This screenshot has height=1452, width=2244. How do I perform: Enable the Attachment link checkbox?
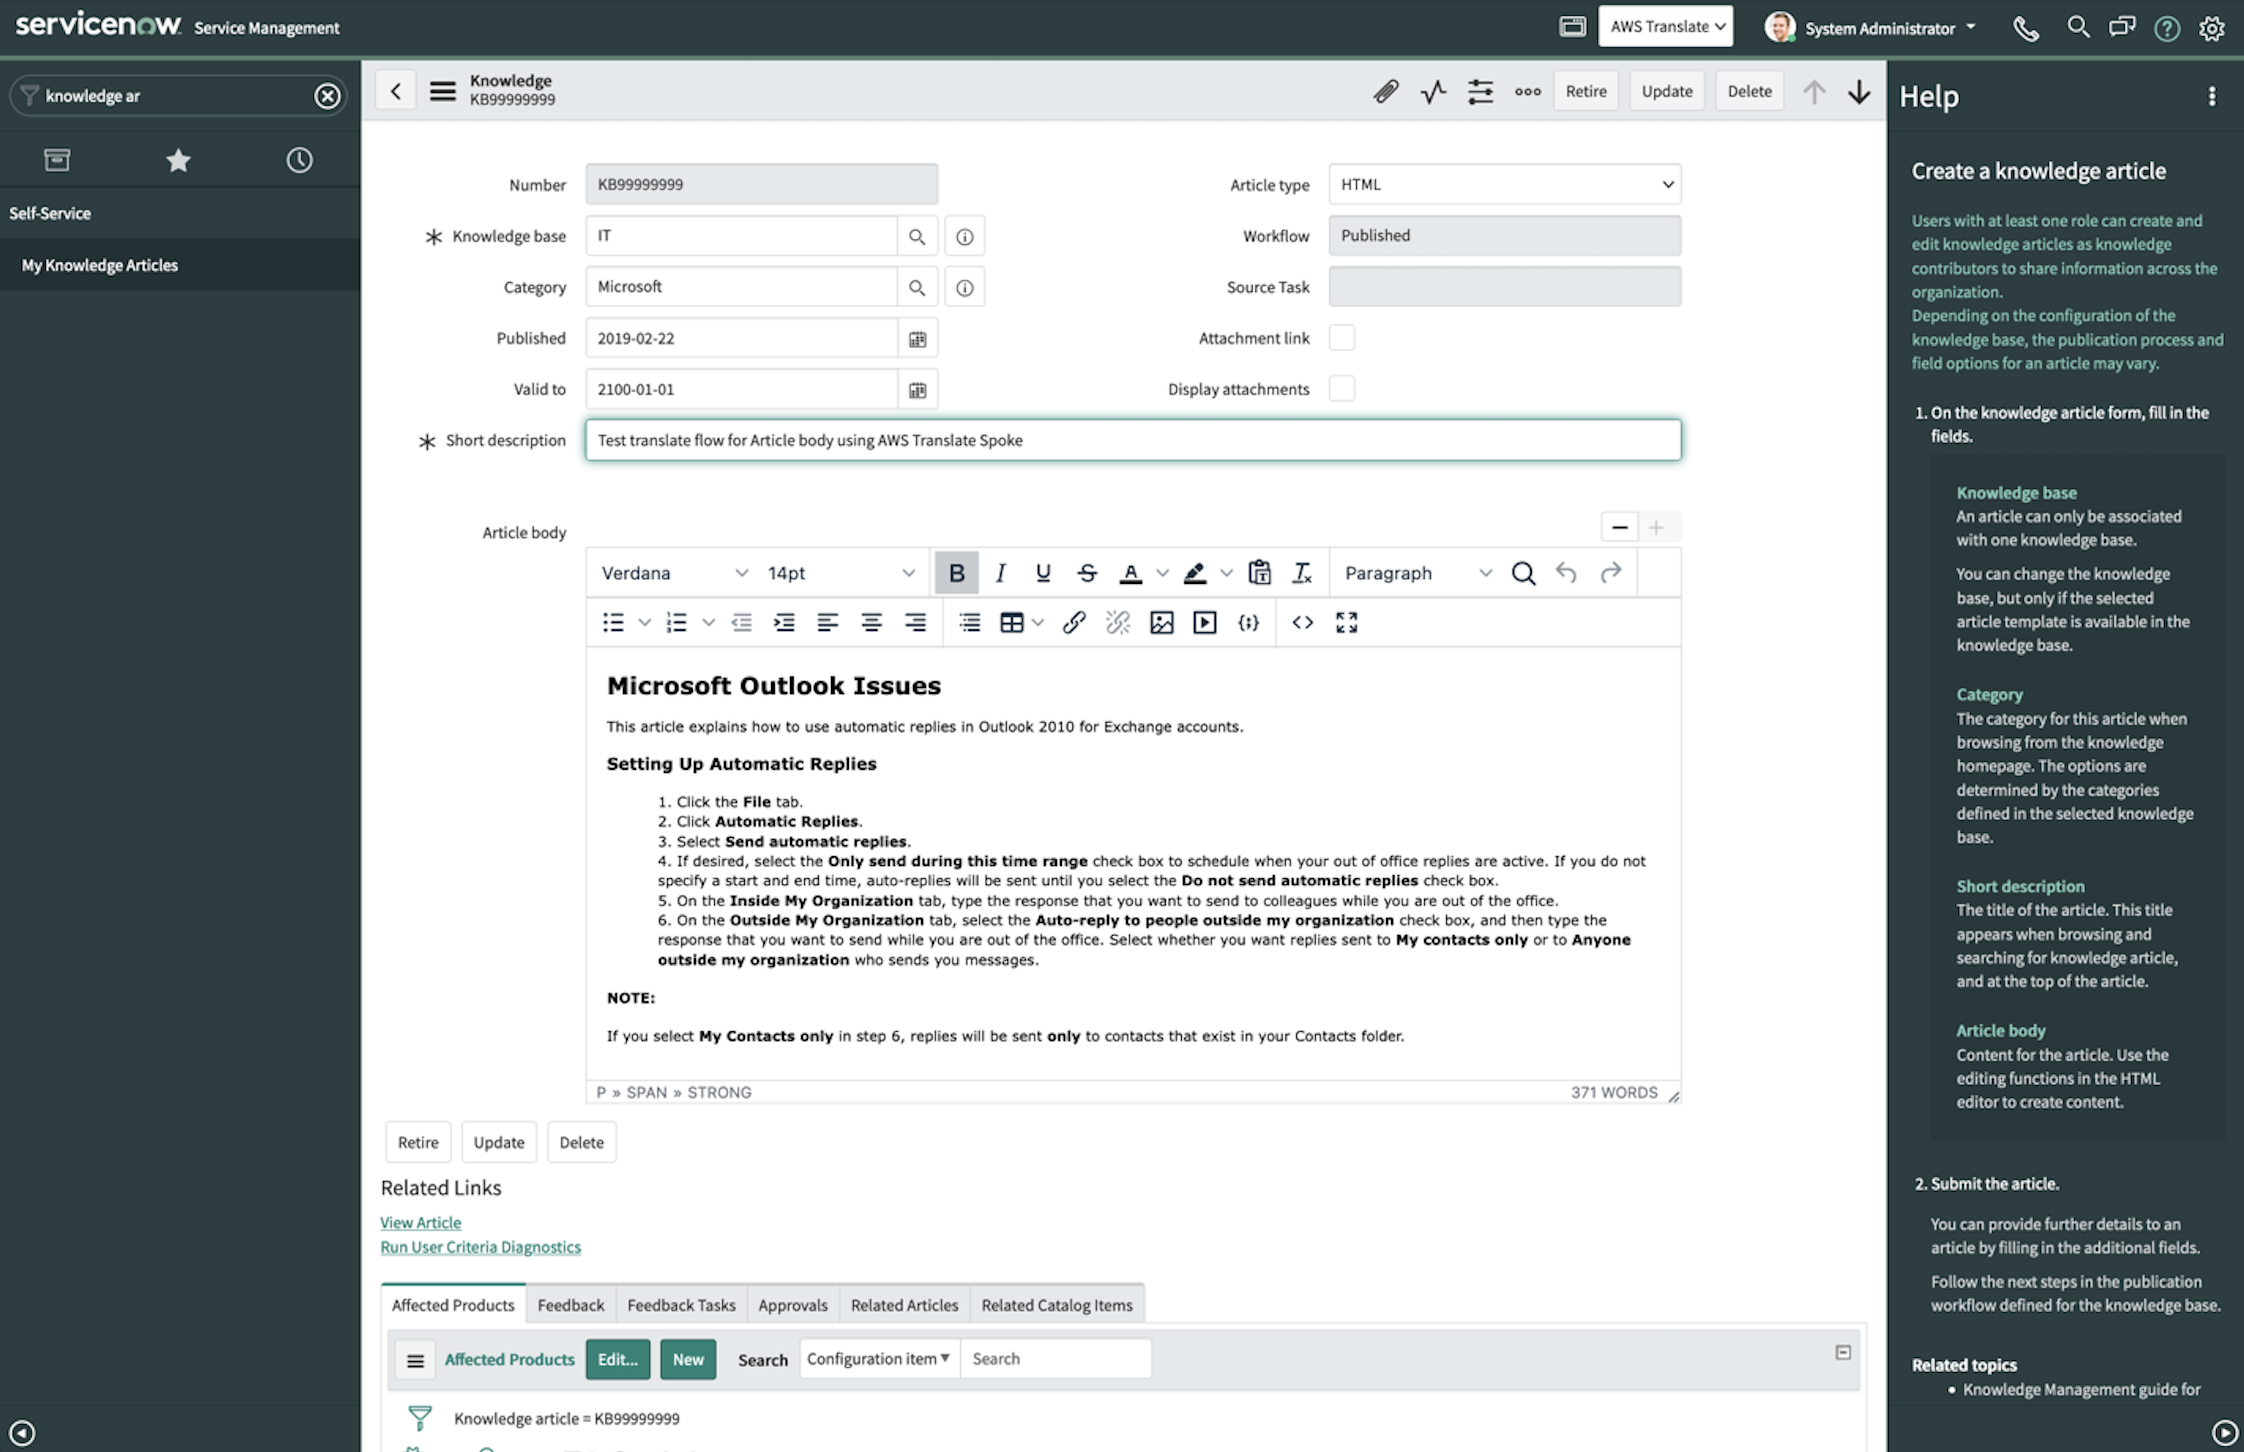click(x=1342, y=338)
